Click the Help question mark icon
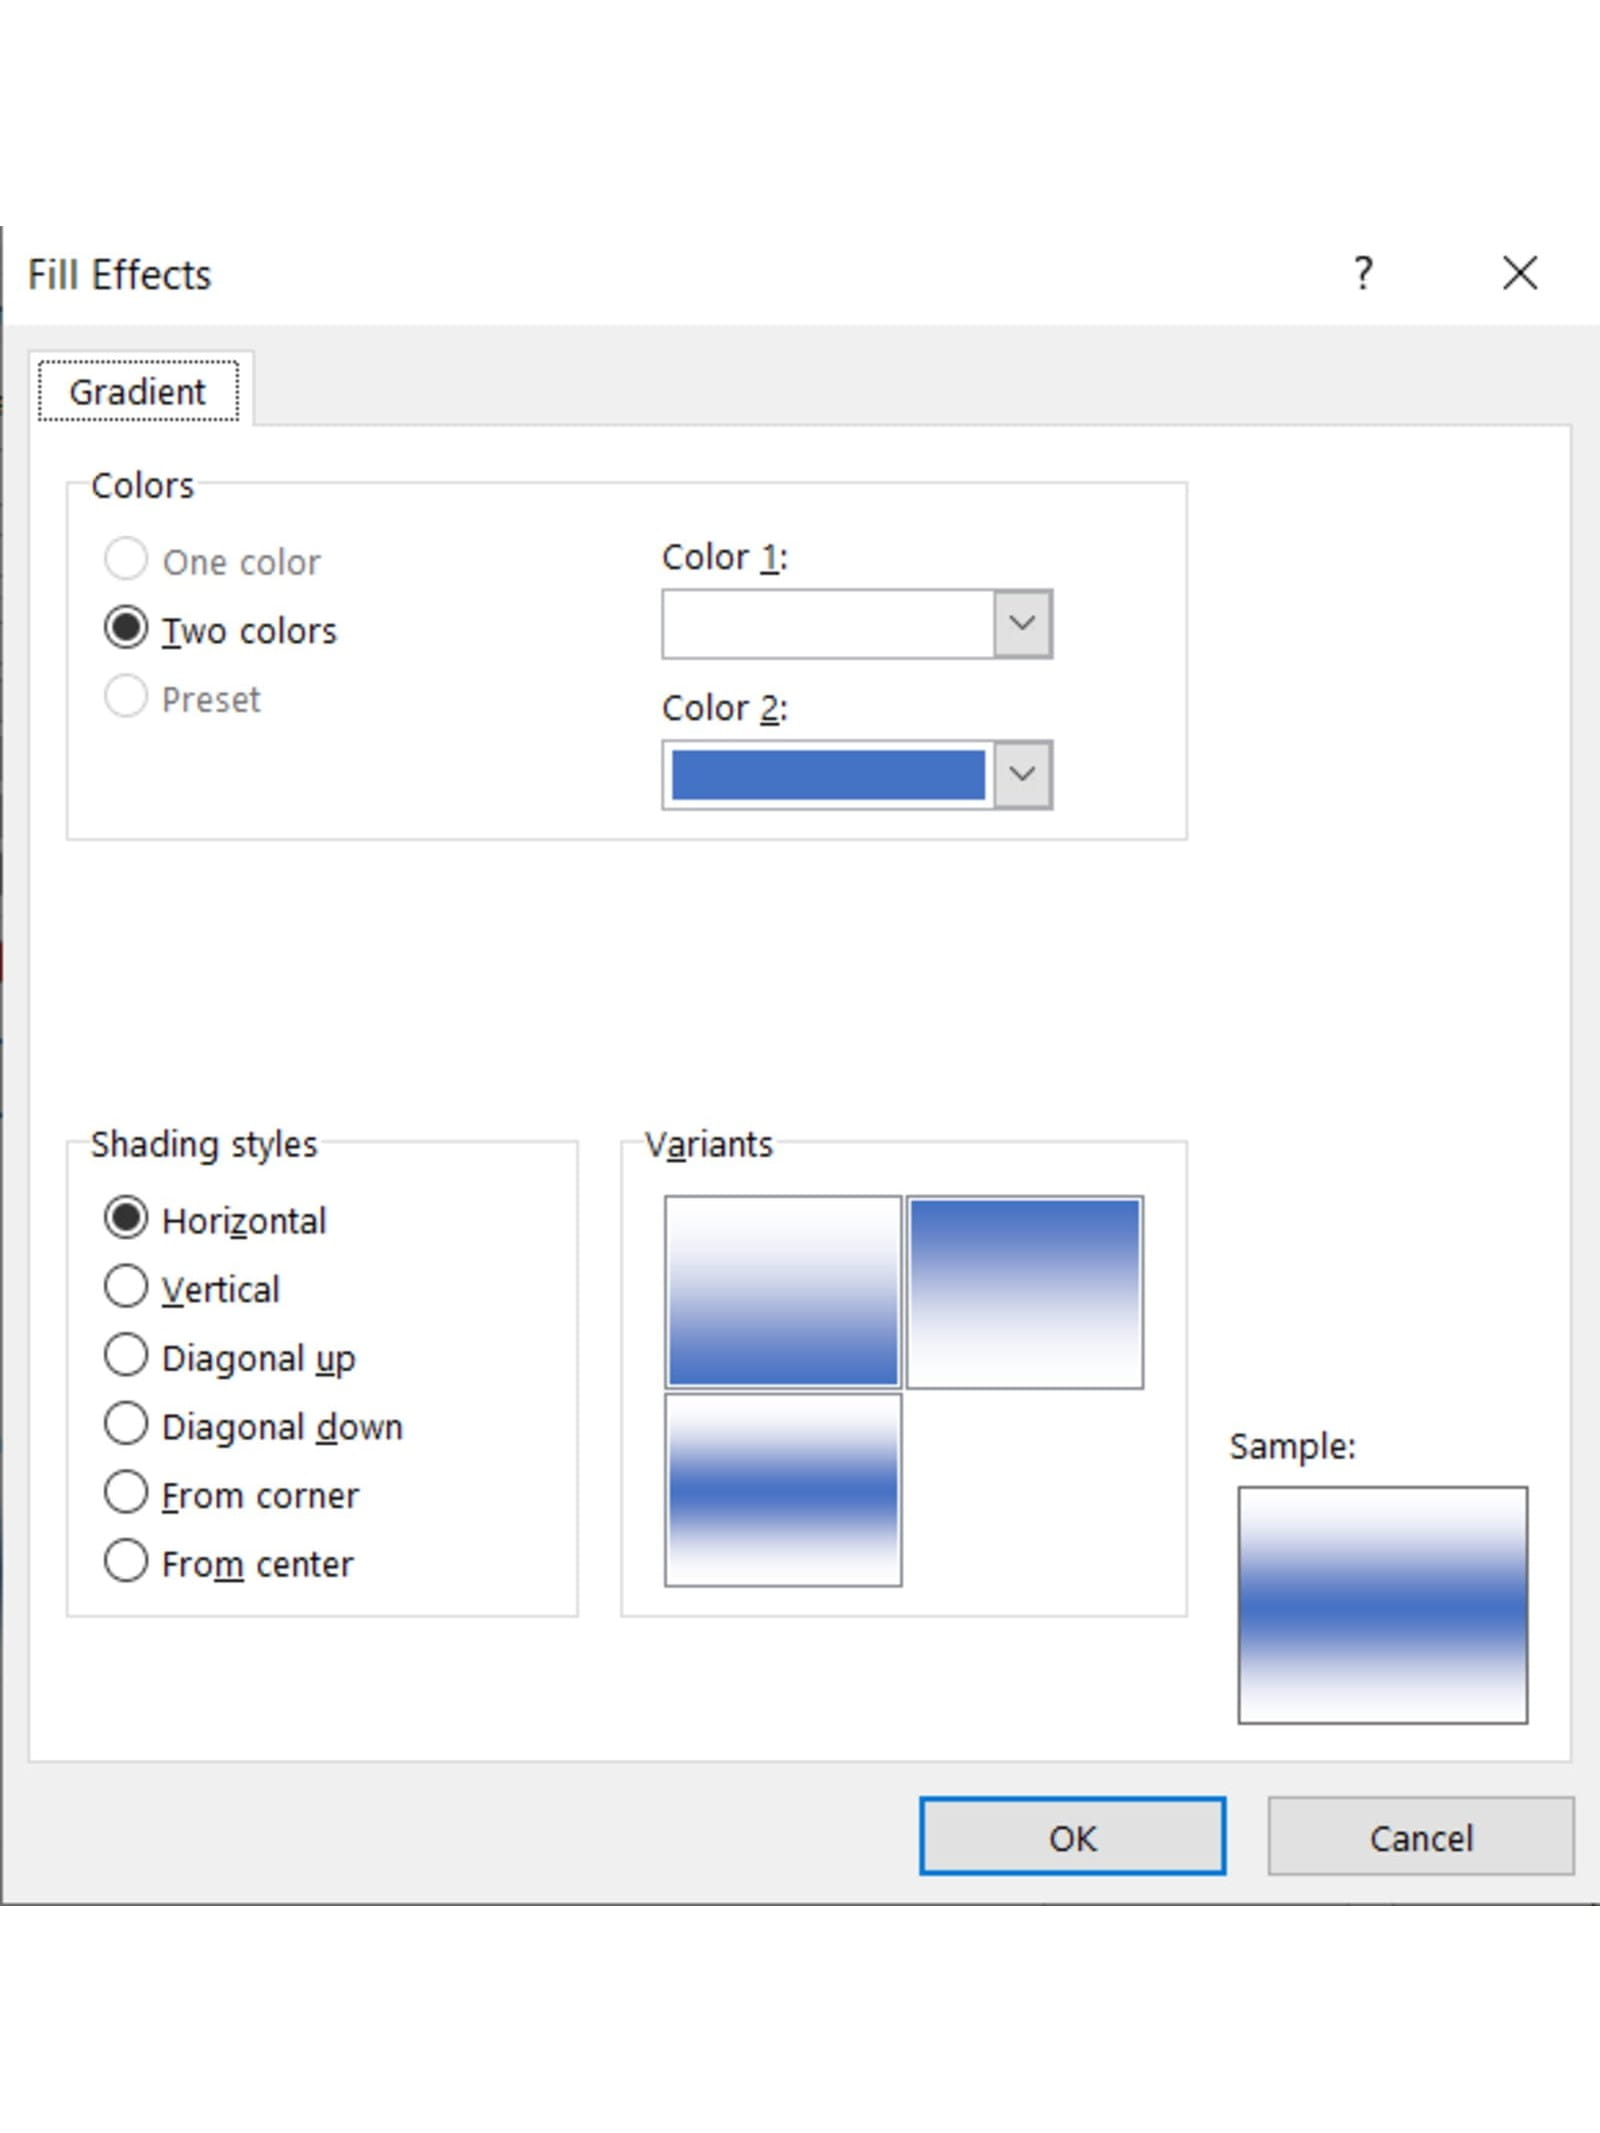Image resolution: width=1600 pixels, height=2133 pixels. point(1363,273)
